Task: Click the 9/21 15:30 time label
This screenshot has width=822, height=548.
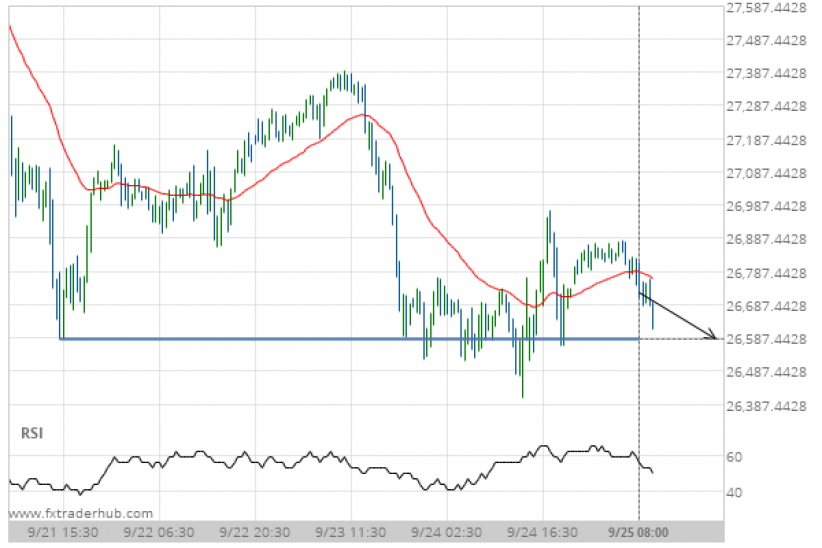Action: click(63, 533)
